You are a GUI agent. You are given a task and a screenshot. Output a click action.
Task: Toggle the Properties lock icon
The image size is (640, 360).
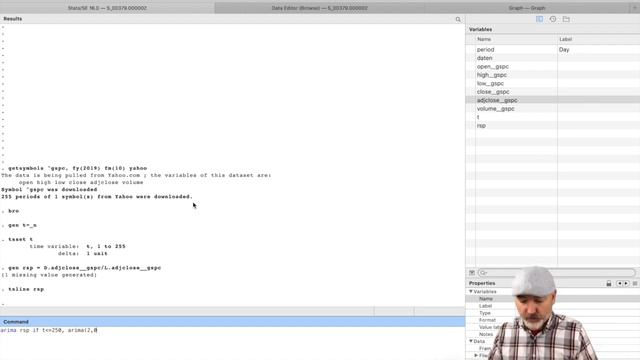click(x=609, y=283)
